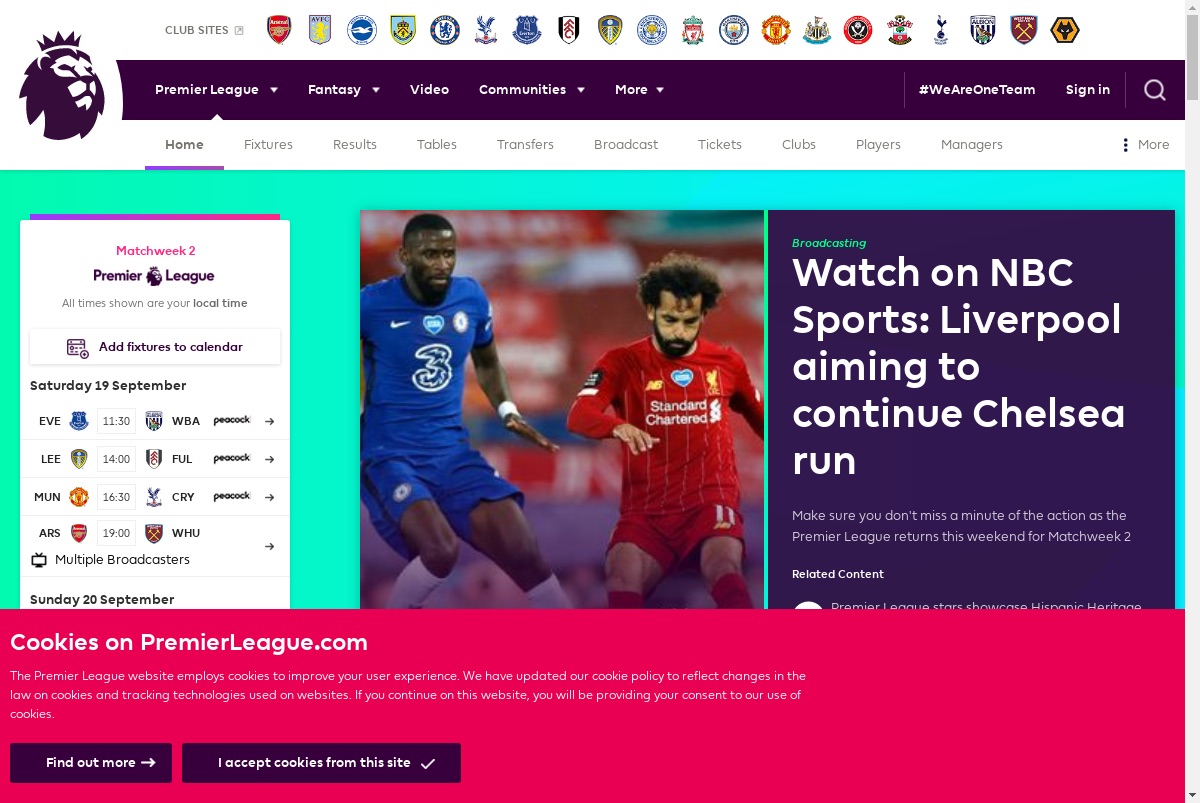Open the Manchester United club site crest in the top bar
The width and height of the screenshot is (1200, 803).
click(x=776, y=30)
